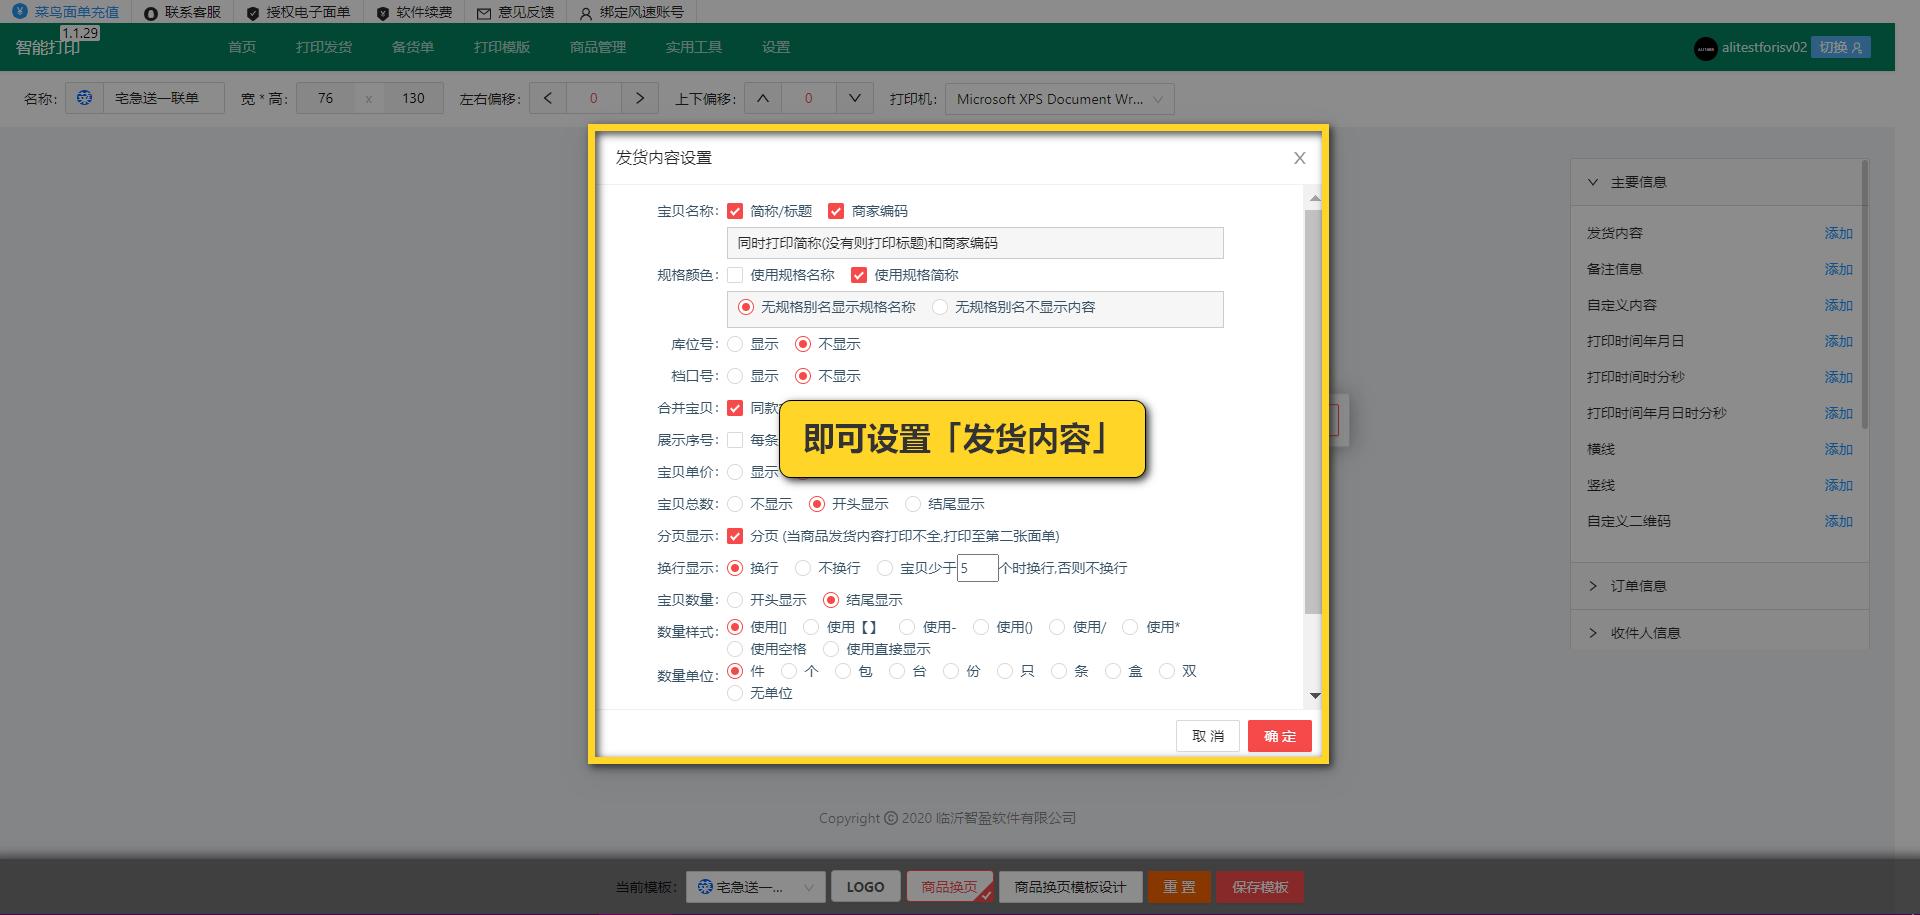This screenshot has width=1920, height=915.
Task: Click inside the 宝贝少于 number input
Action: [978, 567]
